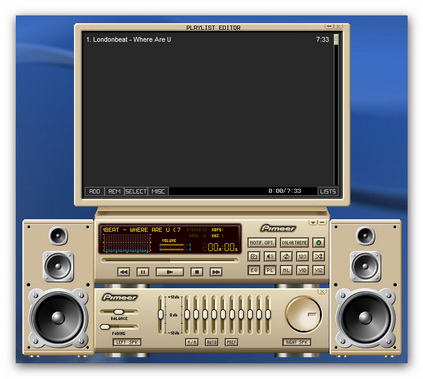Viewport: 423px width, 379px height.
Task: Skip to the next track
Action: coord(216,272)
